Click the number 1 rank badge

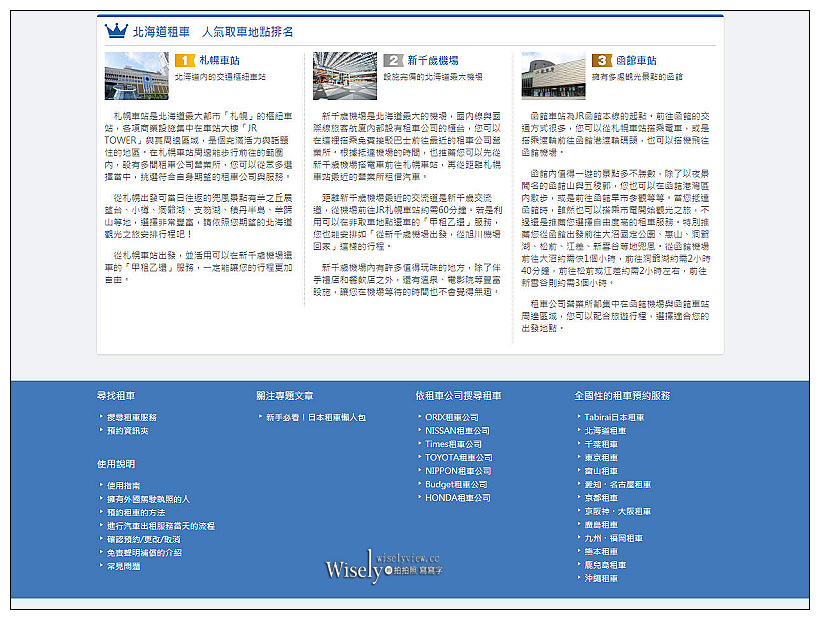(x=184, y=61)
